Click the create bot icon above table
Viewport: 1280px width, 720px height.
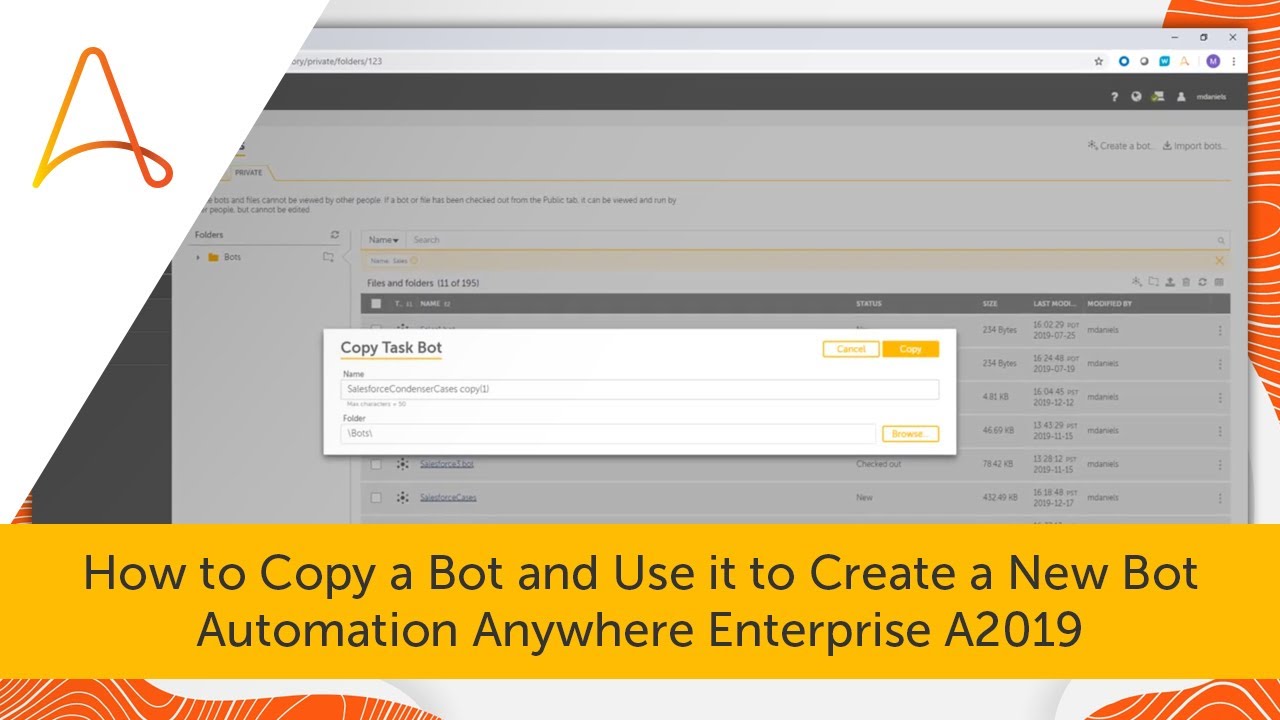click(x=1136, y=282)
